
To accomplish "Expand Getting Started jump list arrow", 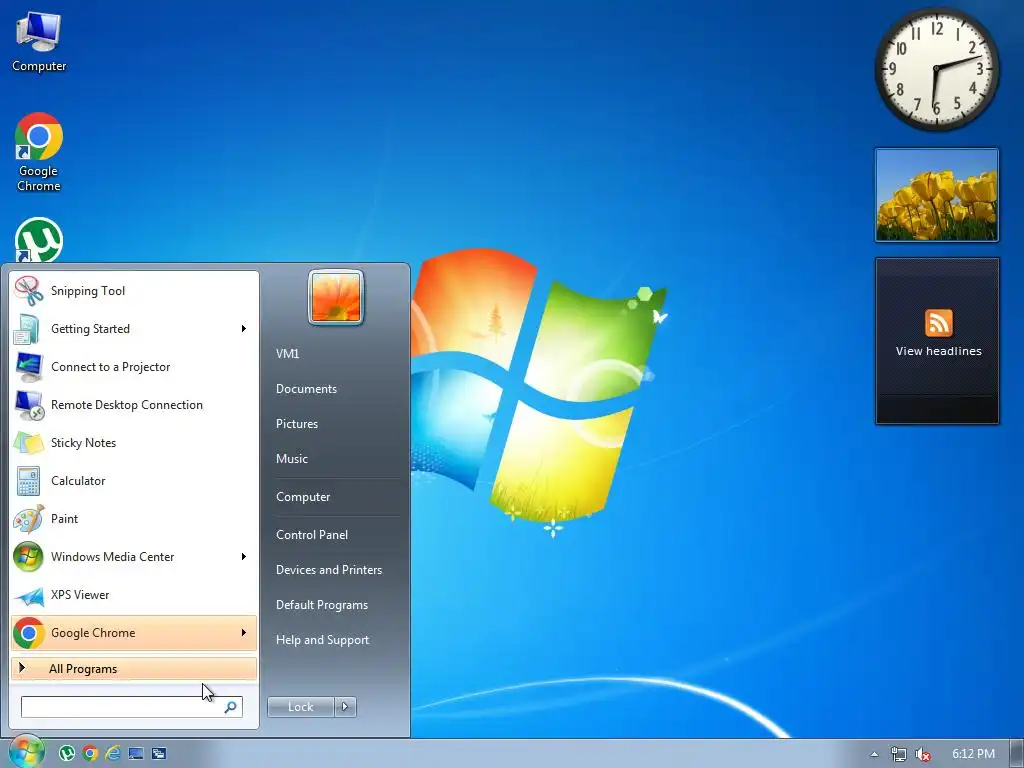I will tap(244, 328).
